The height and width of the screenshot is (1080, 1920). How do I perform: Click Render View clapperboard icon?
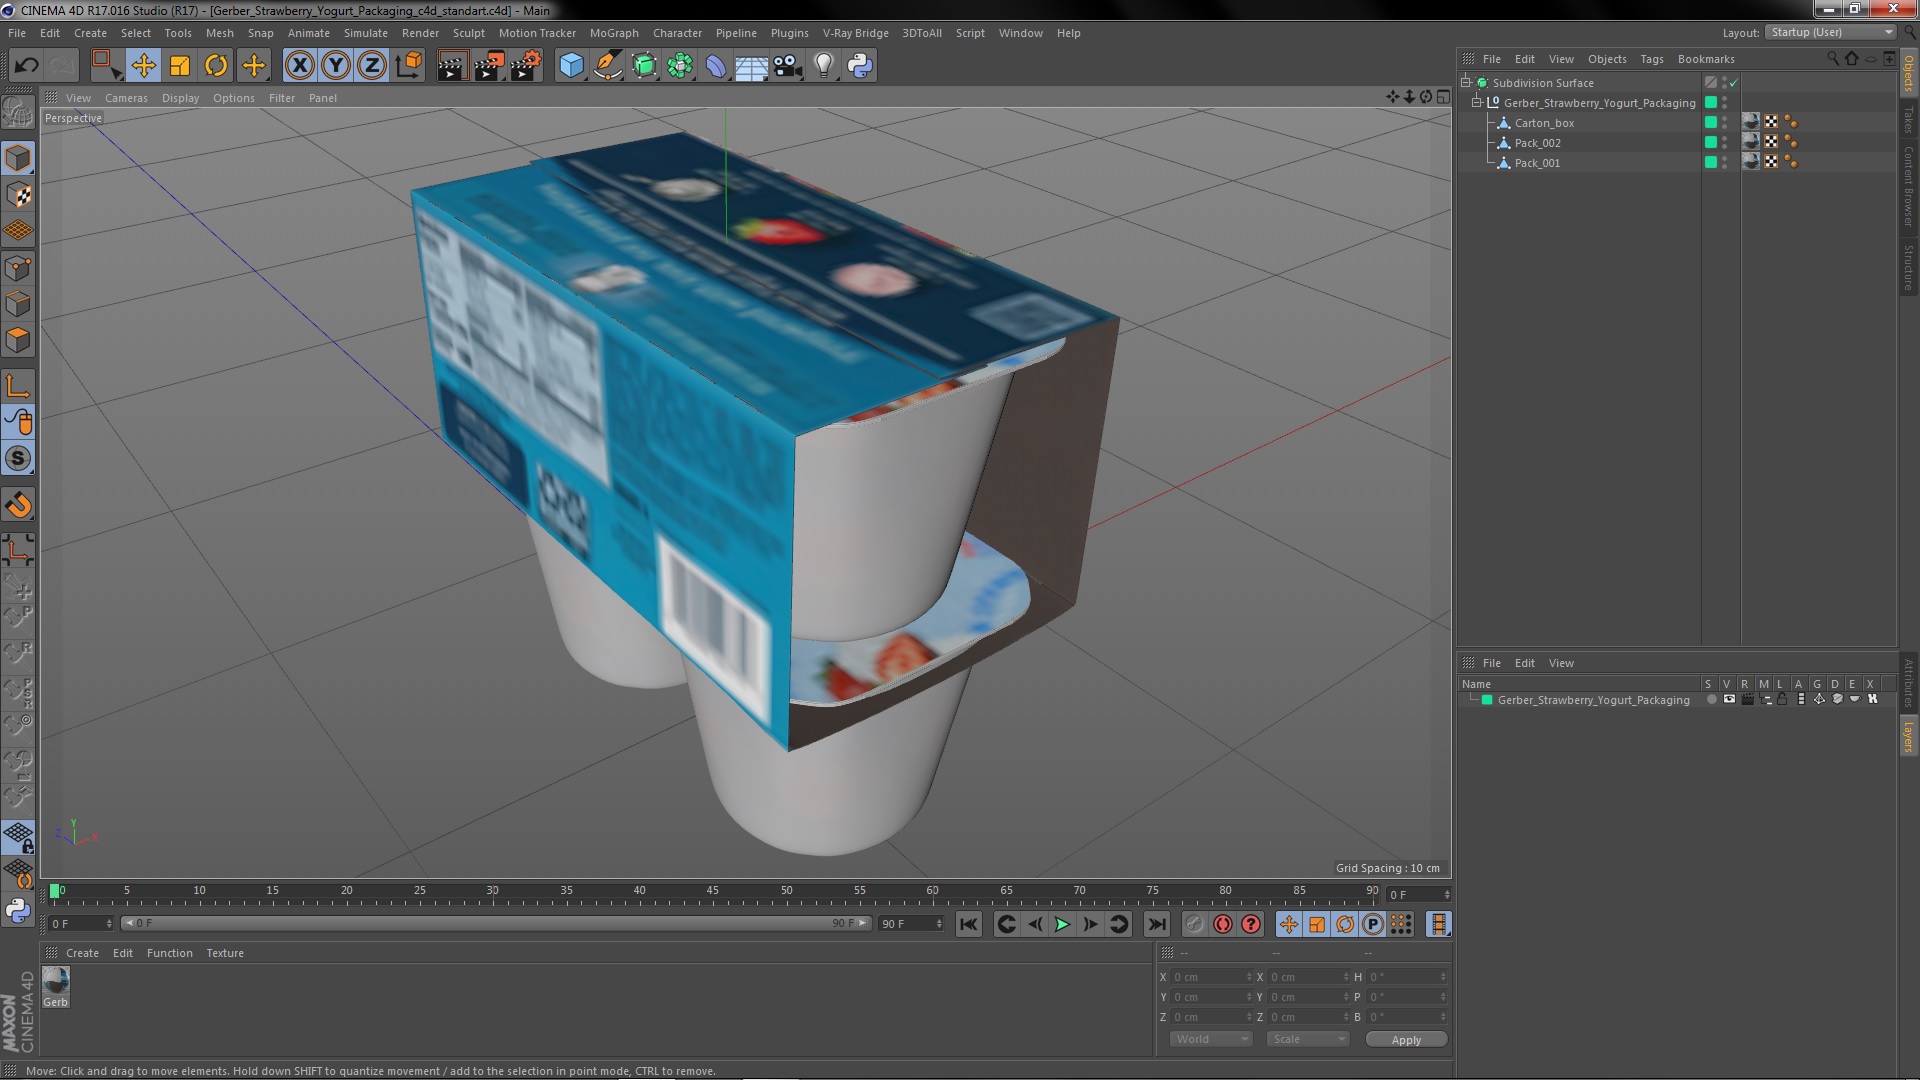[452, 66]
